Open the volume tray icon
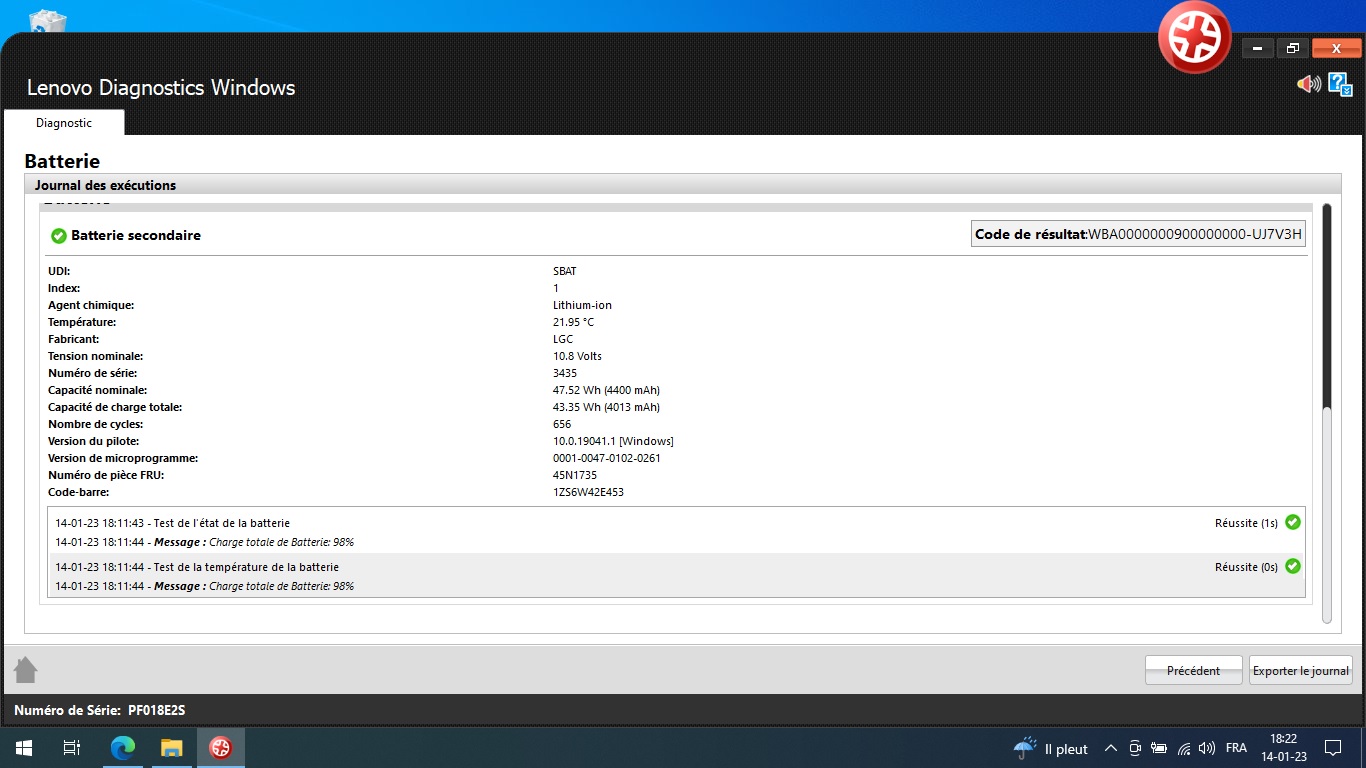The image size is (1366, 768). [x=1207, y=748]
